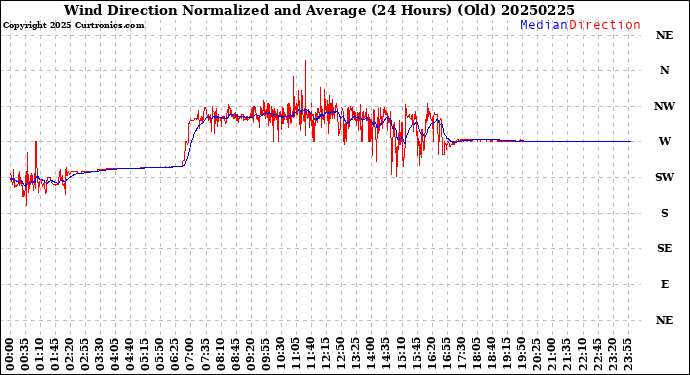Click the 07:35 time axis label

[x=205, y=354]
